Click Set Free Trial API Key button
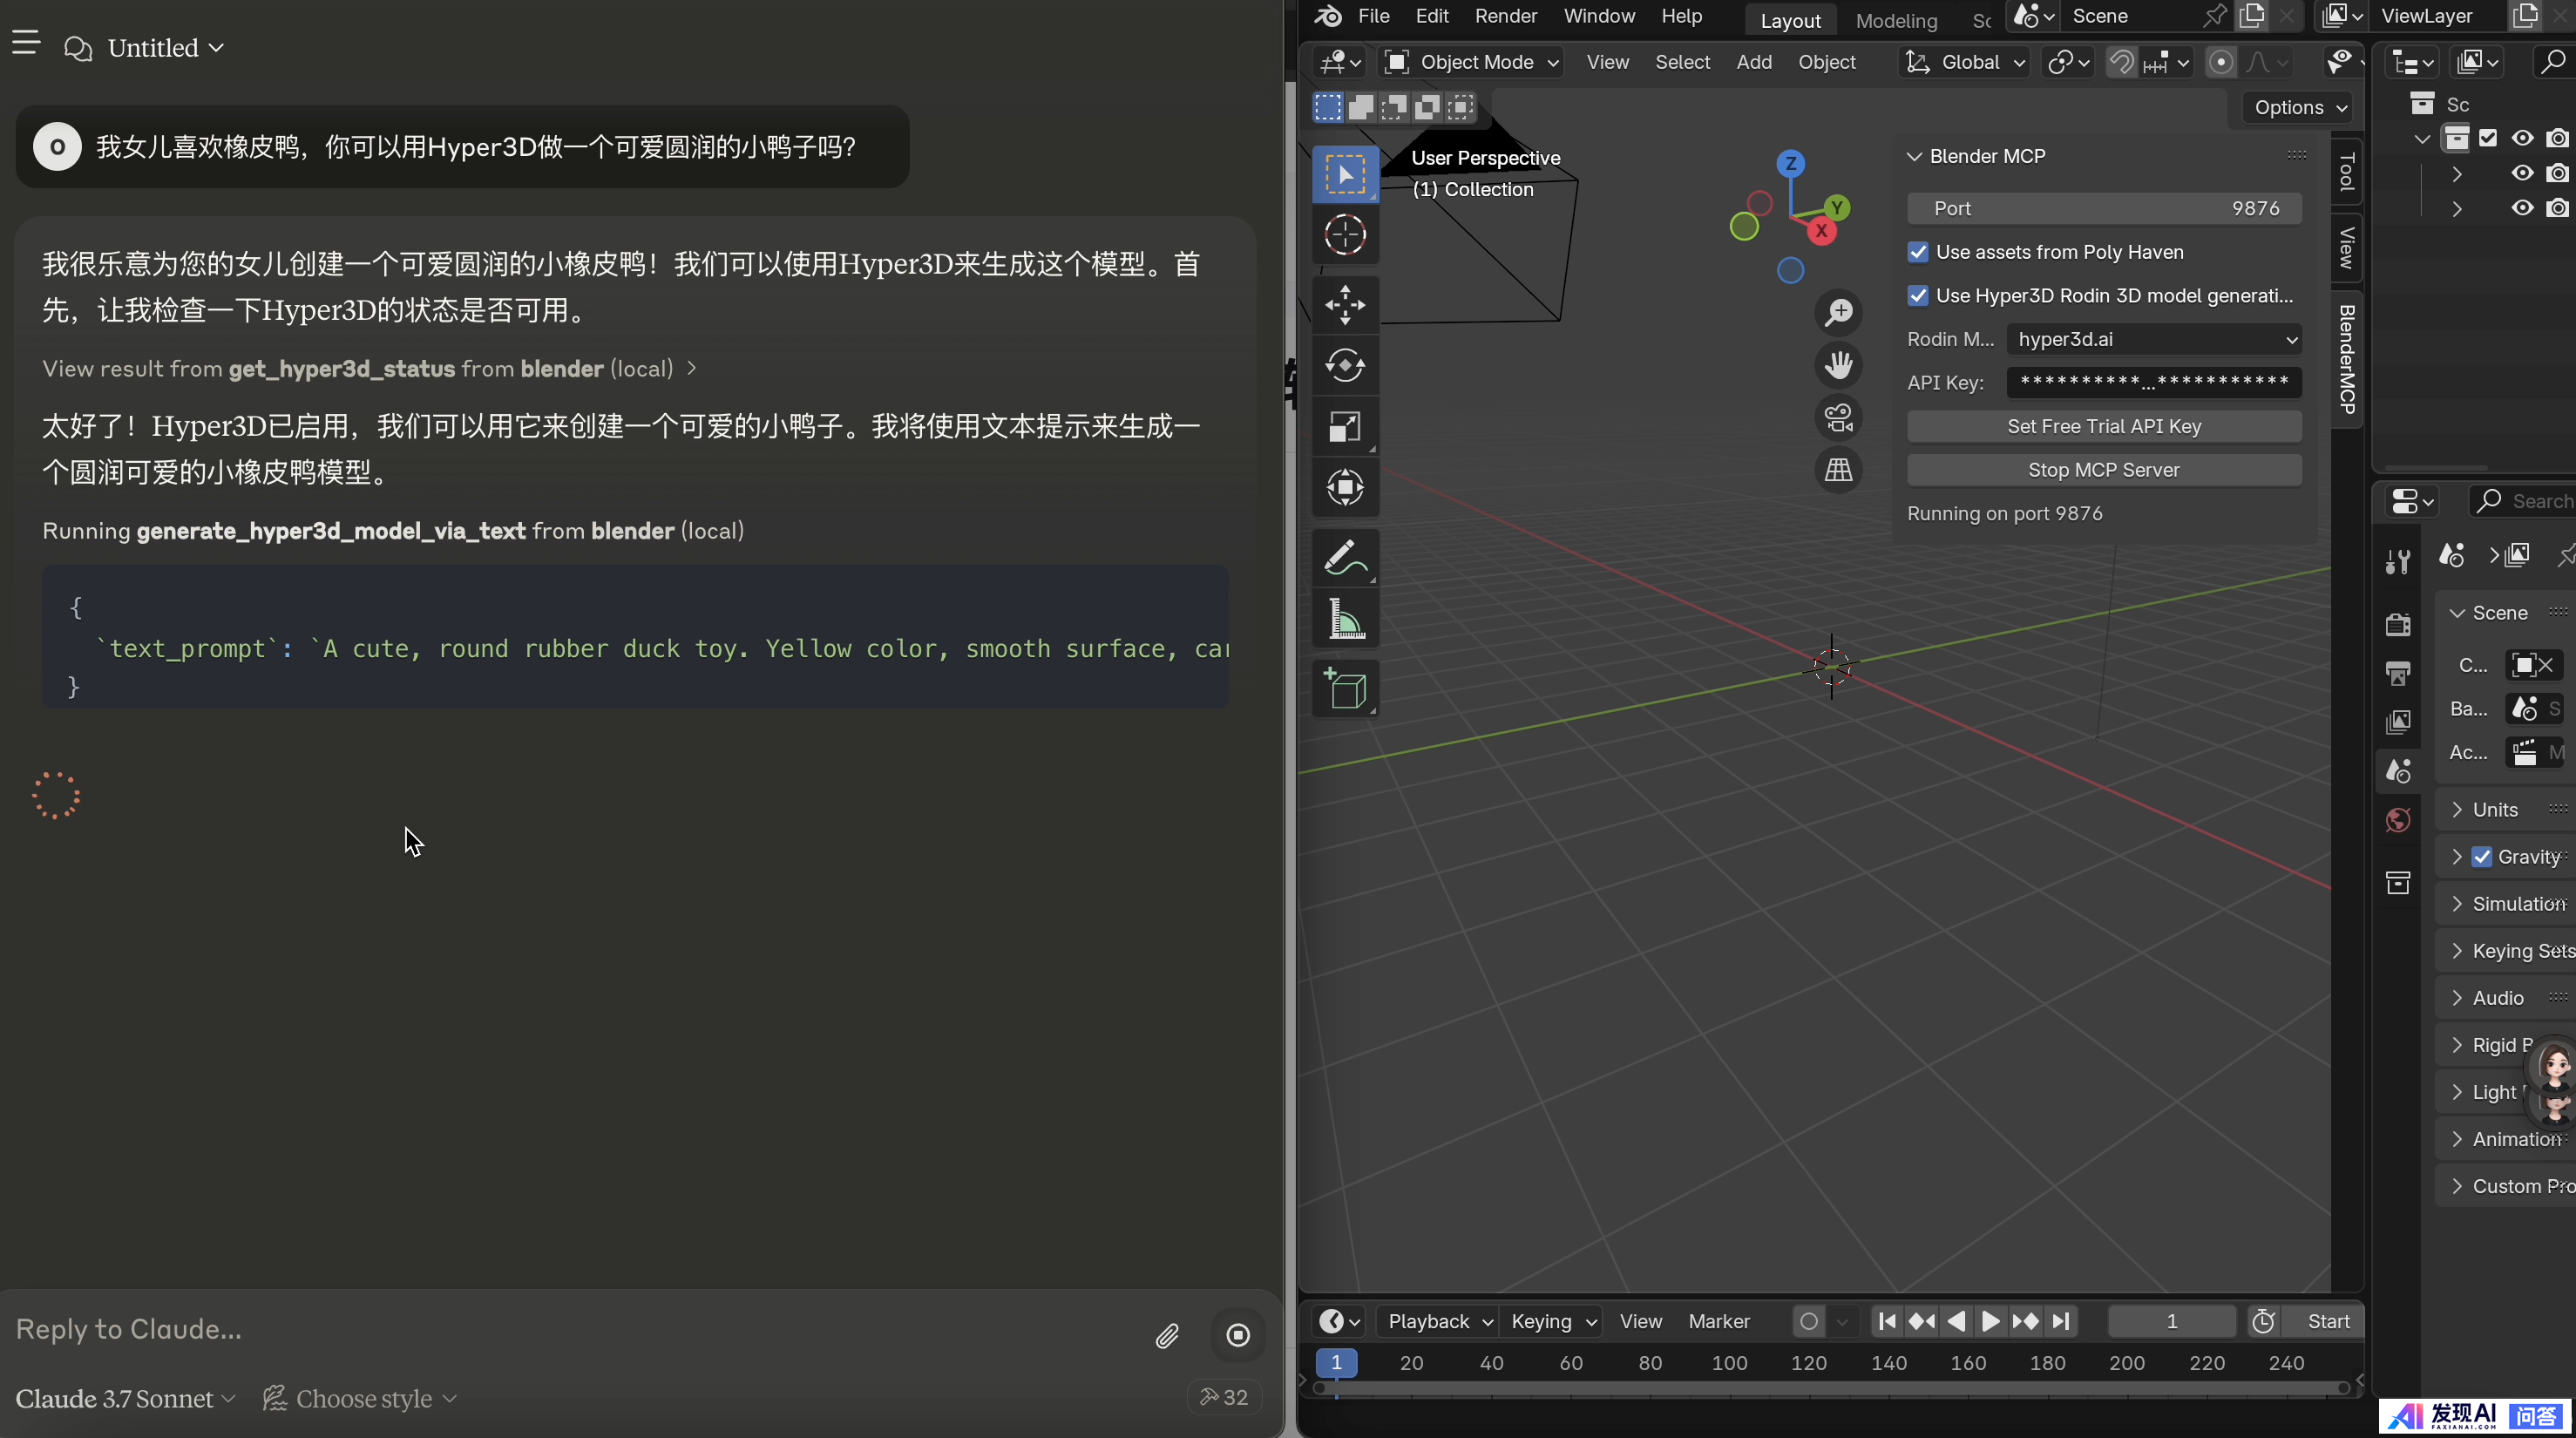2576x1438 pixels. pyautogui.click(x=2104, y=426)
